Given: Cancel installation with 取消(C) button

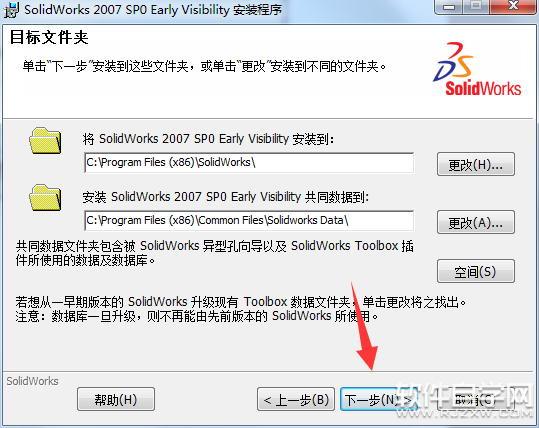Looking at the screenshot, I should click(476, 399).
